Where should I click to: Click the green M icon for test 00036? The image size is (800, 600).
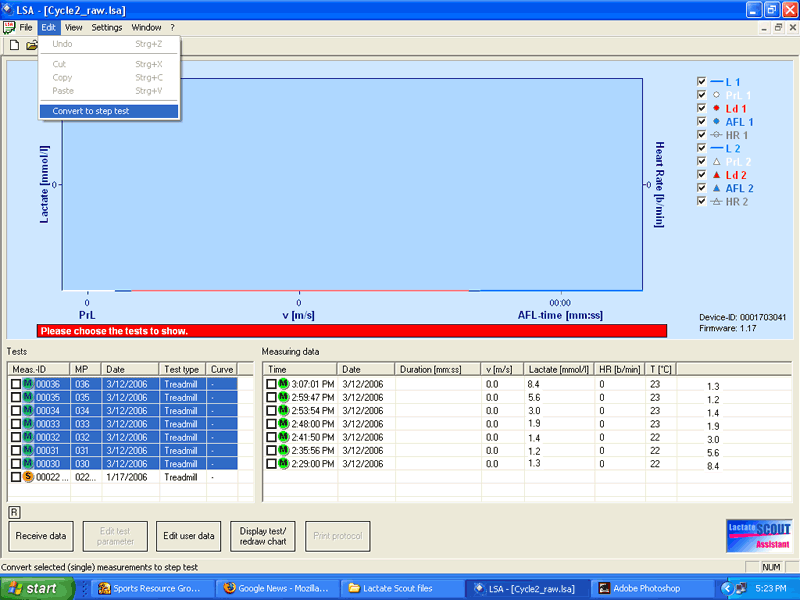coord(28,384)
